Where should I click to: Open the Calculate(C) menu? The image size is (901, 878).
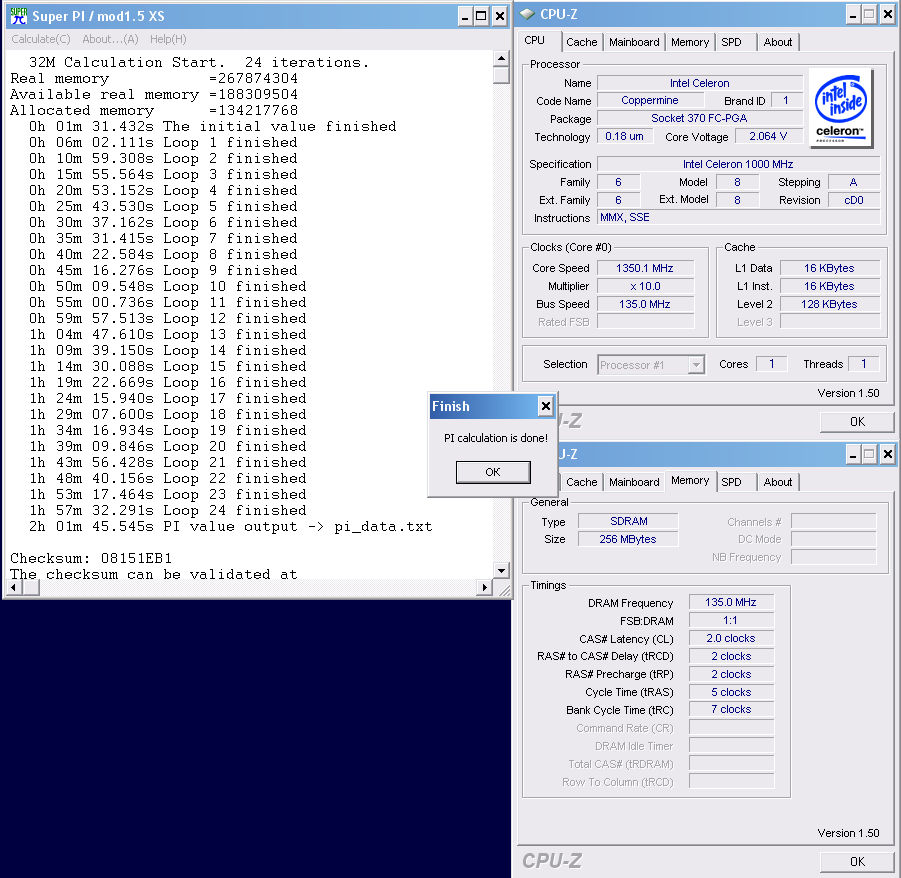click(x=41, y=39)
